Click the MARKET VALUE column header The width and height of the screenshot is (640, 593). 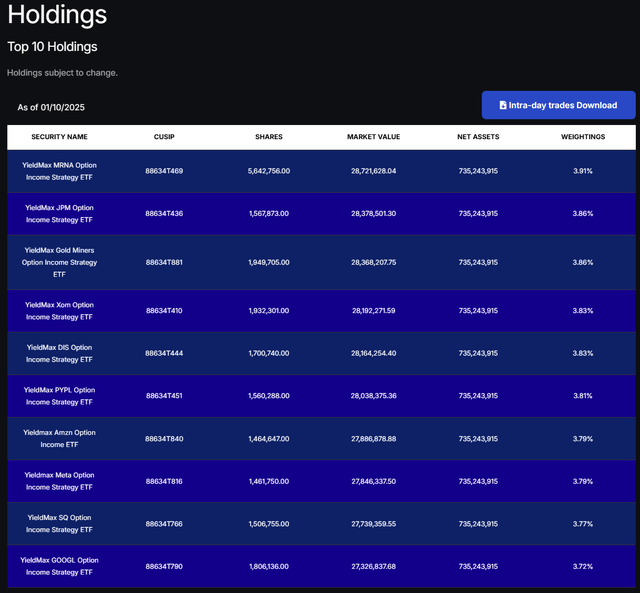(x=373, y=137)
